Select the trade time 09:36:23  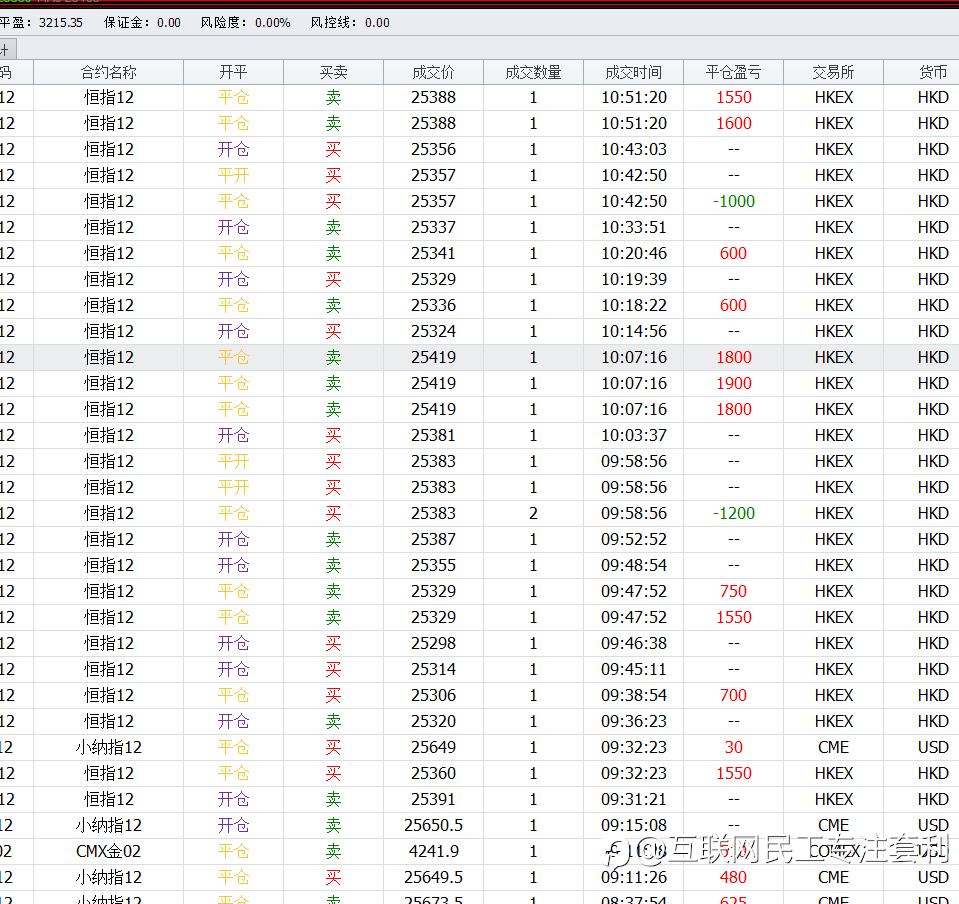pos(634,721)
